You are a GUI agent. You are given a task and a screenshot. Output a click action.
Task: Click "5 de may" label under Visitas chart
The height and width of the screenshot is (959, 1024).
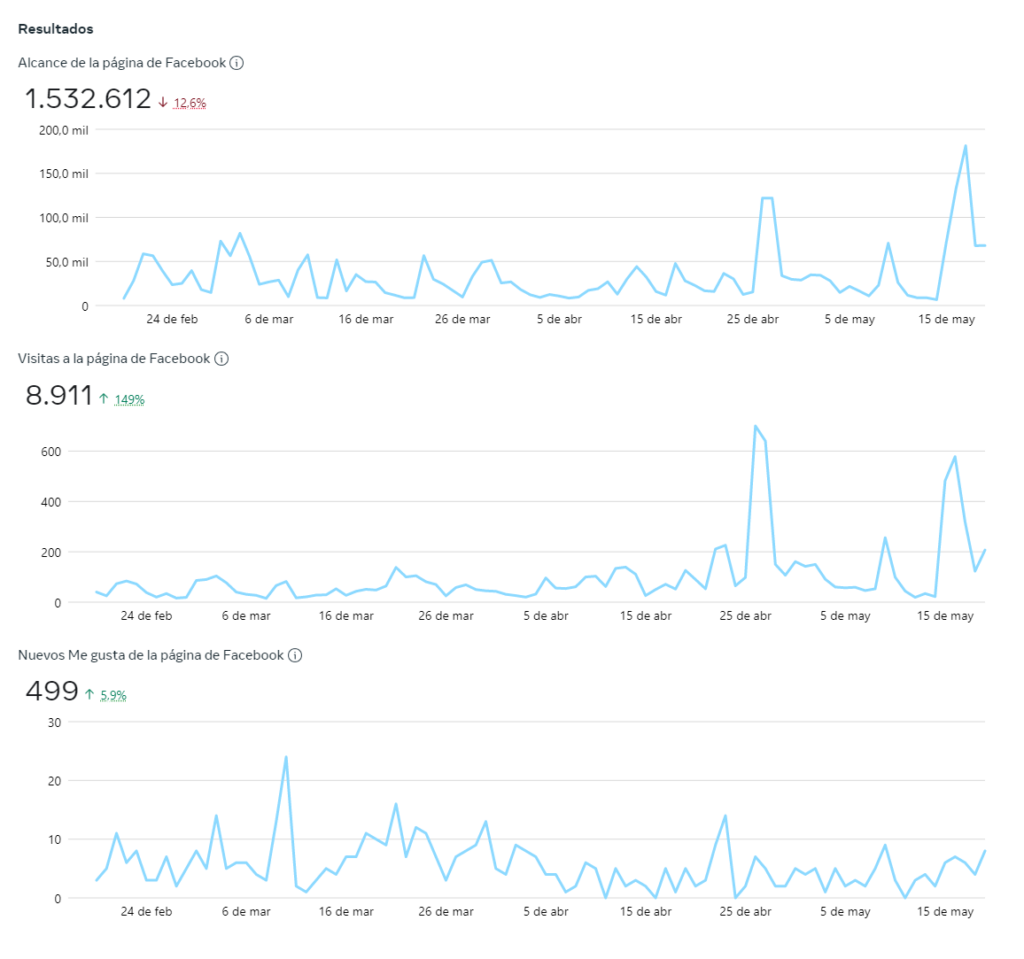(x=847, y=616)
